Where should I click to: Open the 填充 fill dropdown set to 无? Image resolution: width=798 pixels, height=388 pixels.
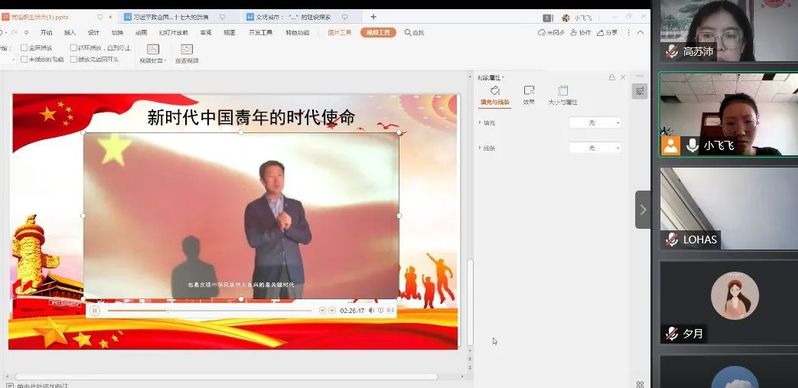595,123
